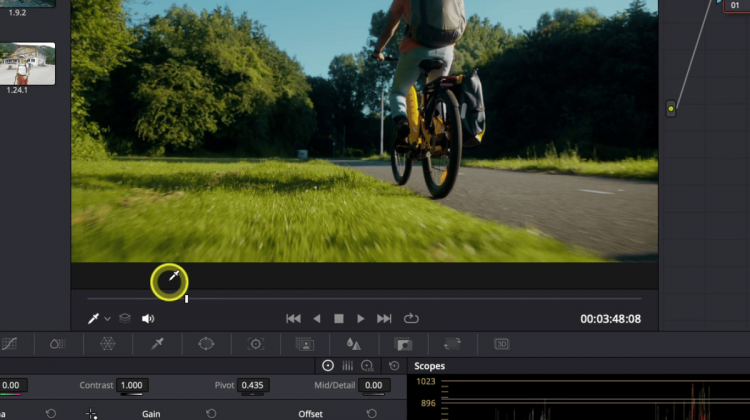
Task: Open the Color Warper palette
Action: coord(107,343)
